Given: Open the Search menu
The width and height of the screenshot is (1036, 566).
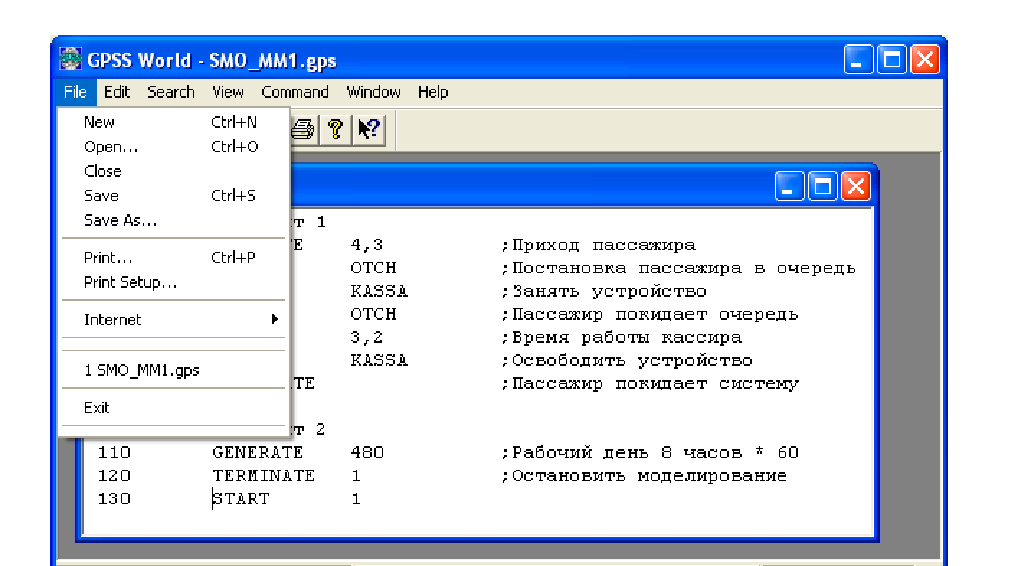Looking at the screenshot, I should [170, 92].
